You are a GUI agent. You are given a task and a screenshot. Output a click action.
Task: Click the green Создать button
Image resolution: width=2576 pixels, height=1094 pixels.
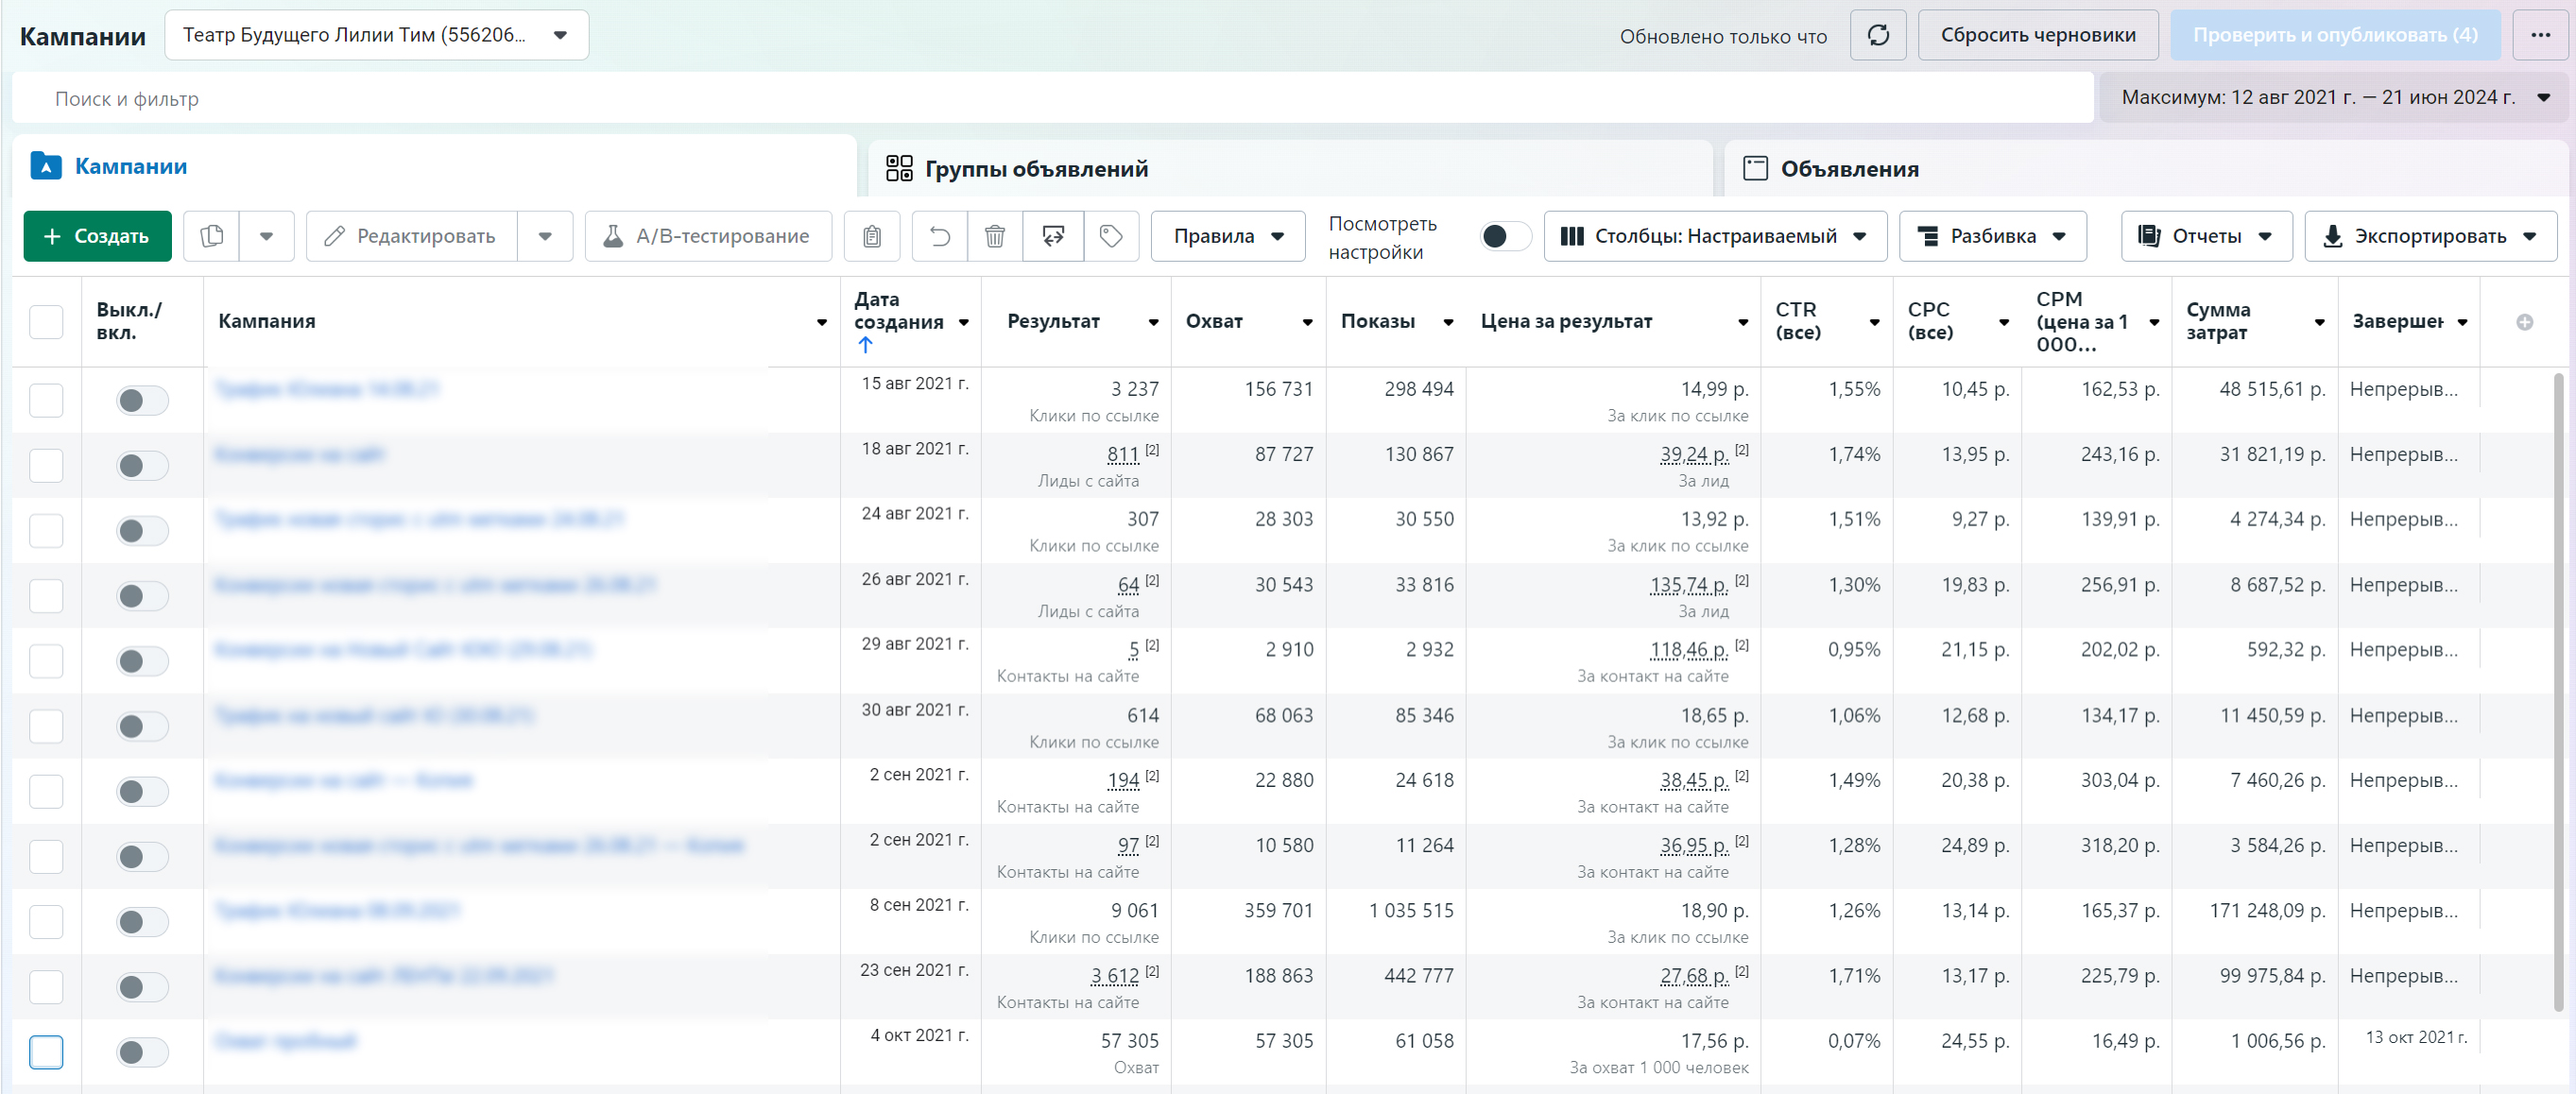click(x=97, y=236)
